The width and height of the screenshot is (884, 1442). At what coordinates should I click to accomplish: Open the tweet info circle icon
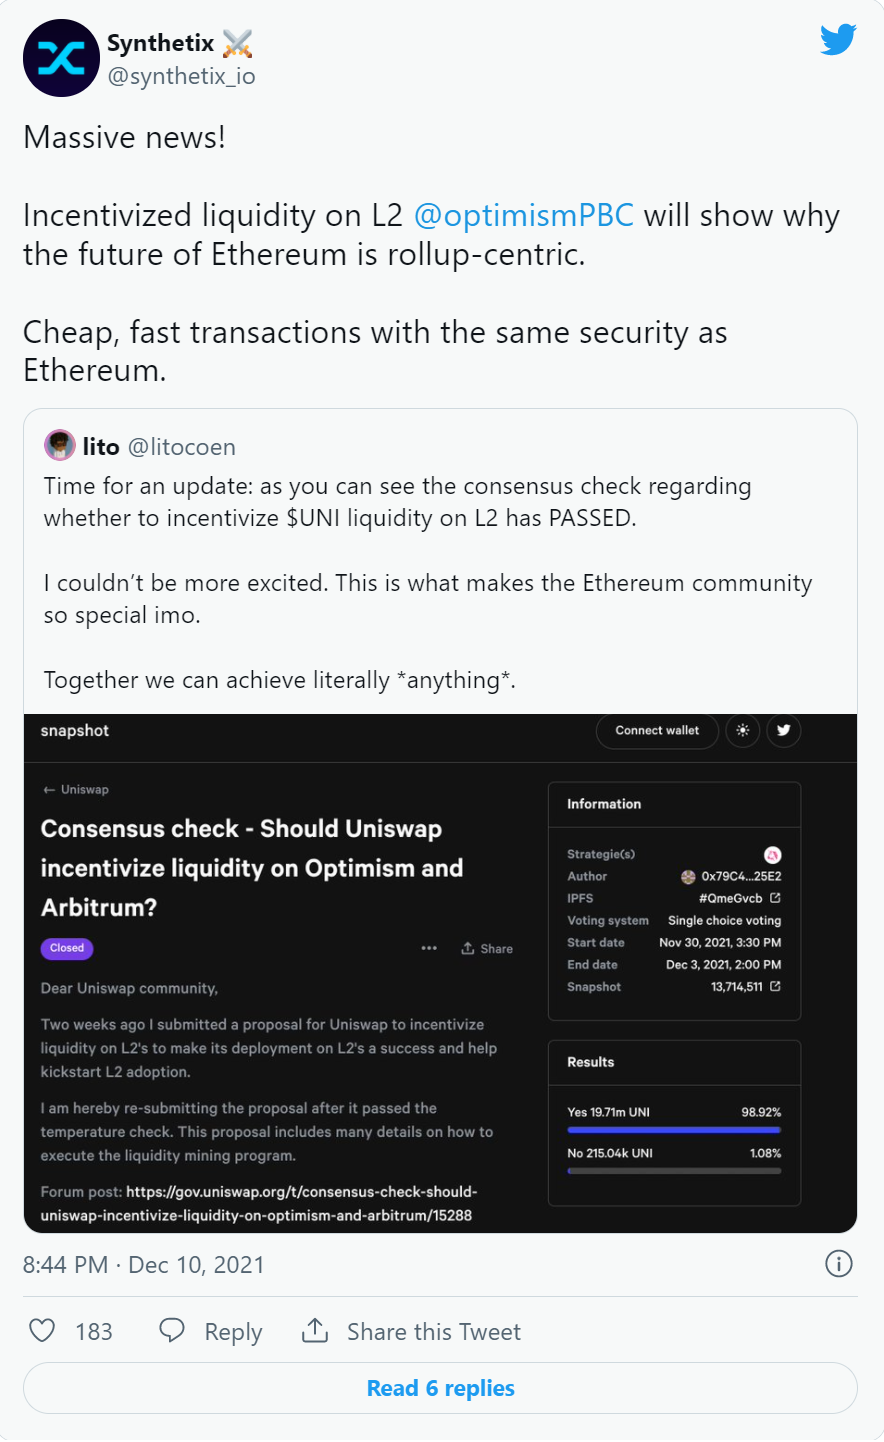pyautogui.click(x=838, y=1264)
